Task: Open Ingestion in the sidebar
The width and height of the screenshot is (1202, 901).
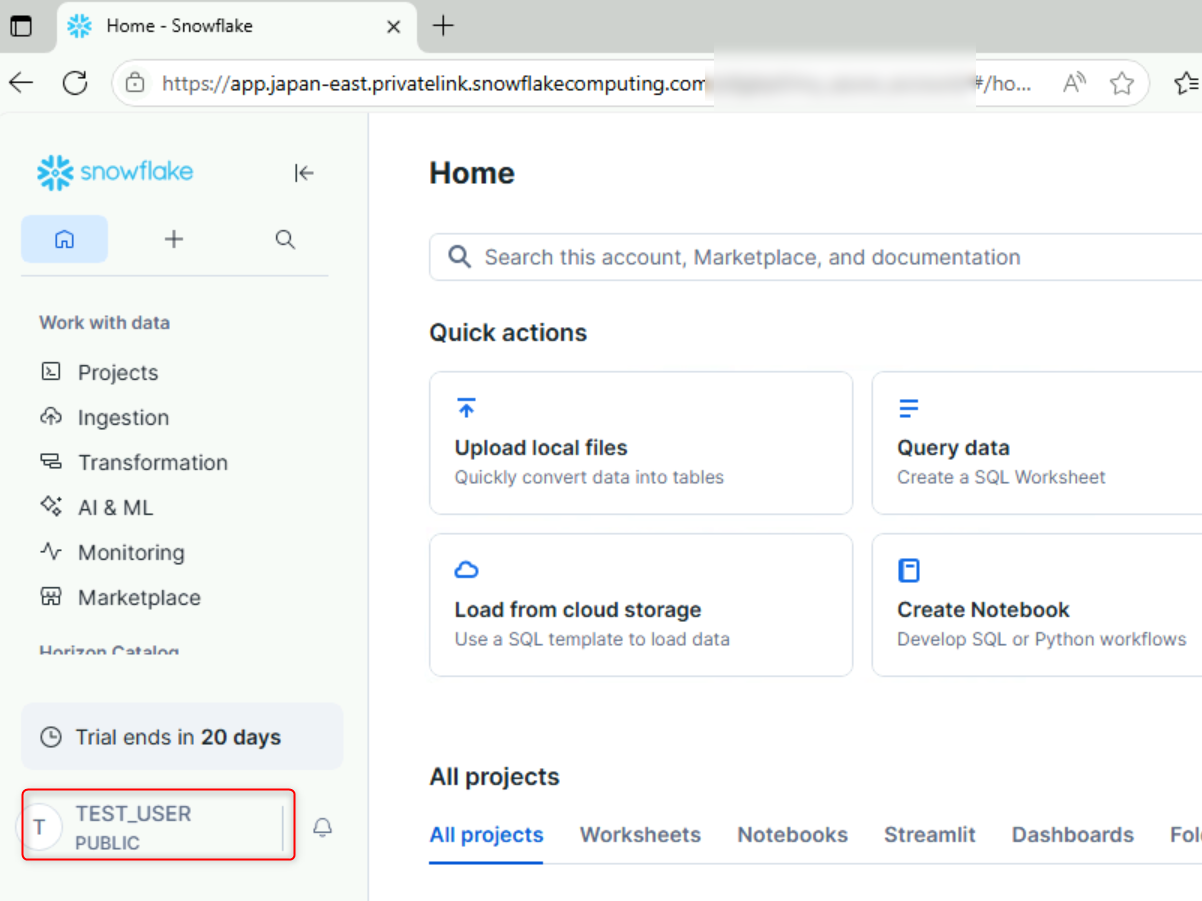Action: point(122,417)
